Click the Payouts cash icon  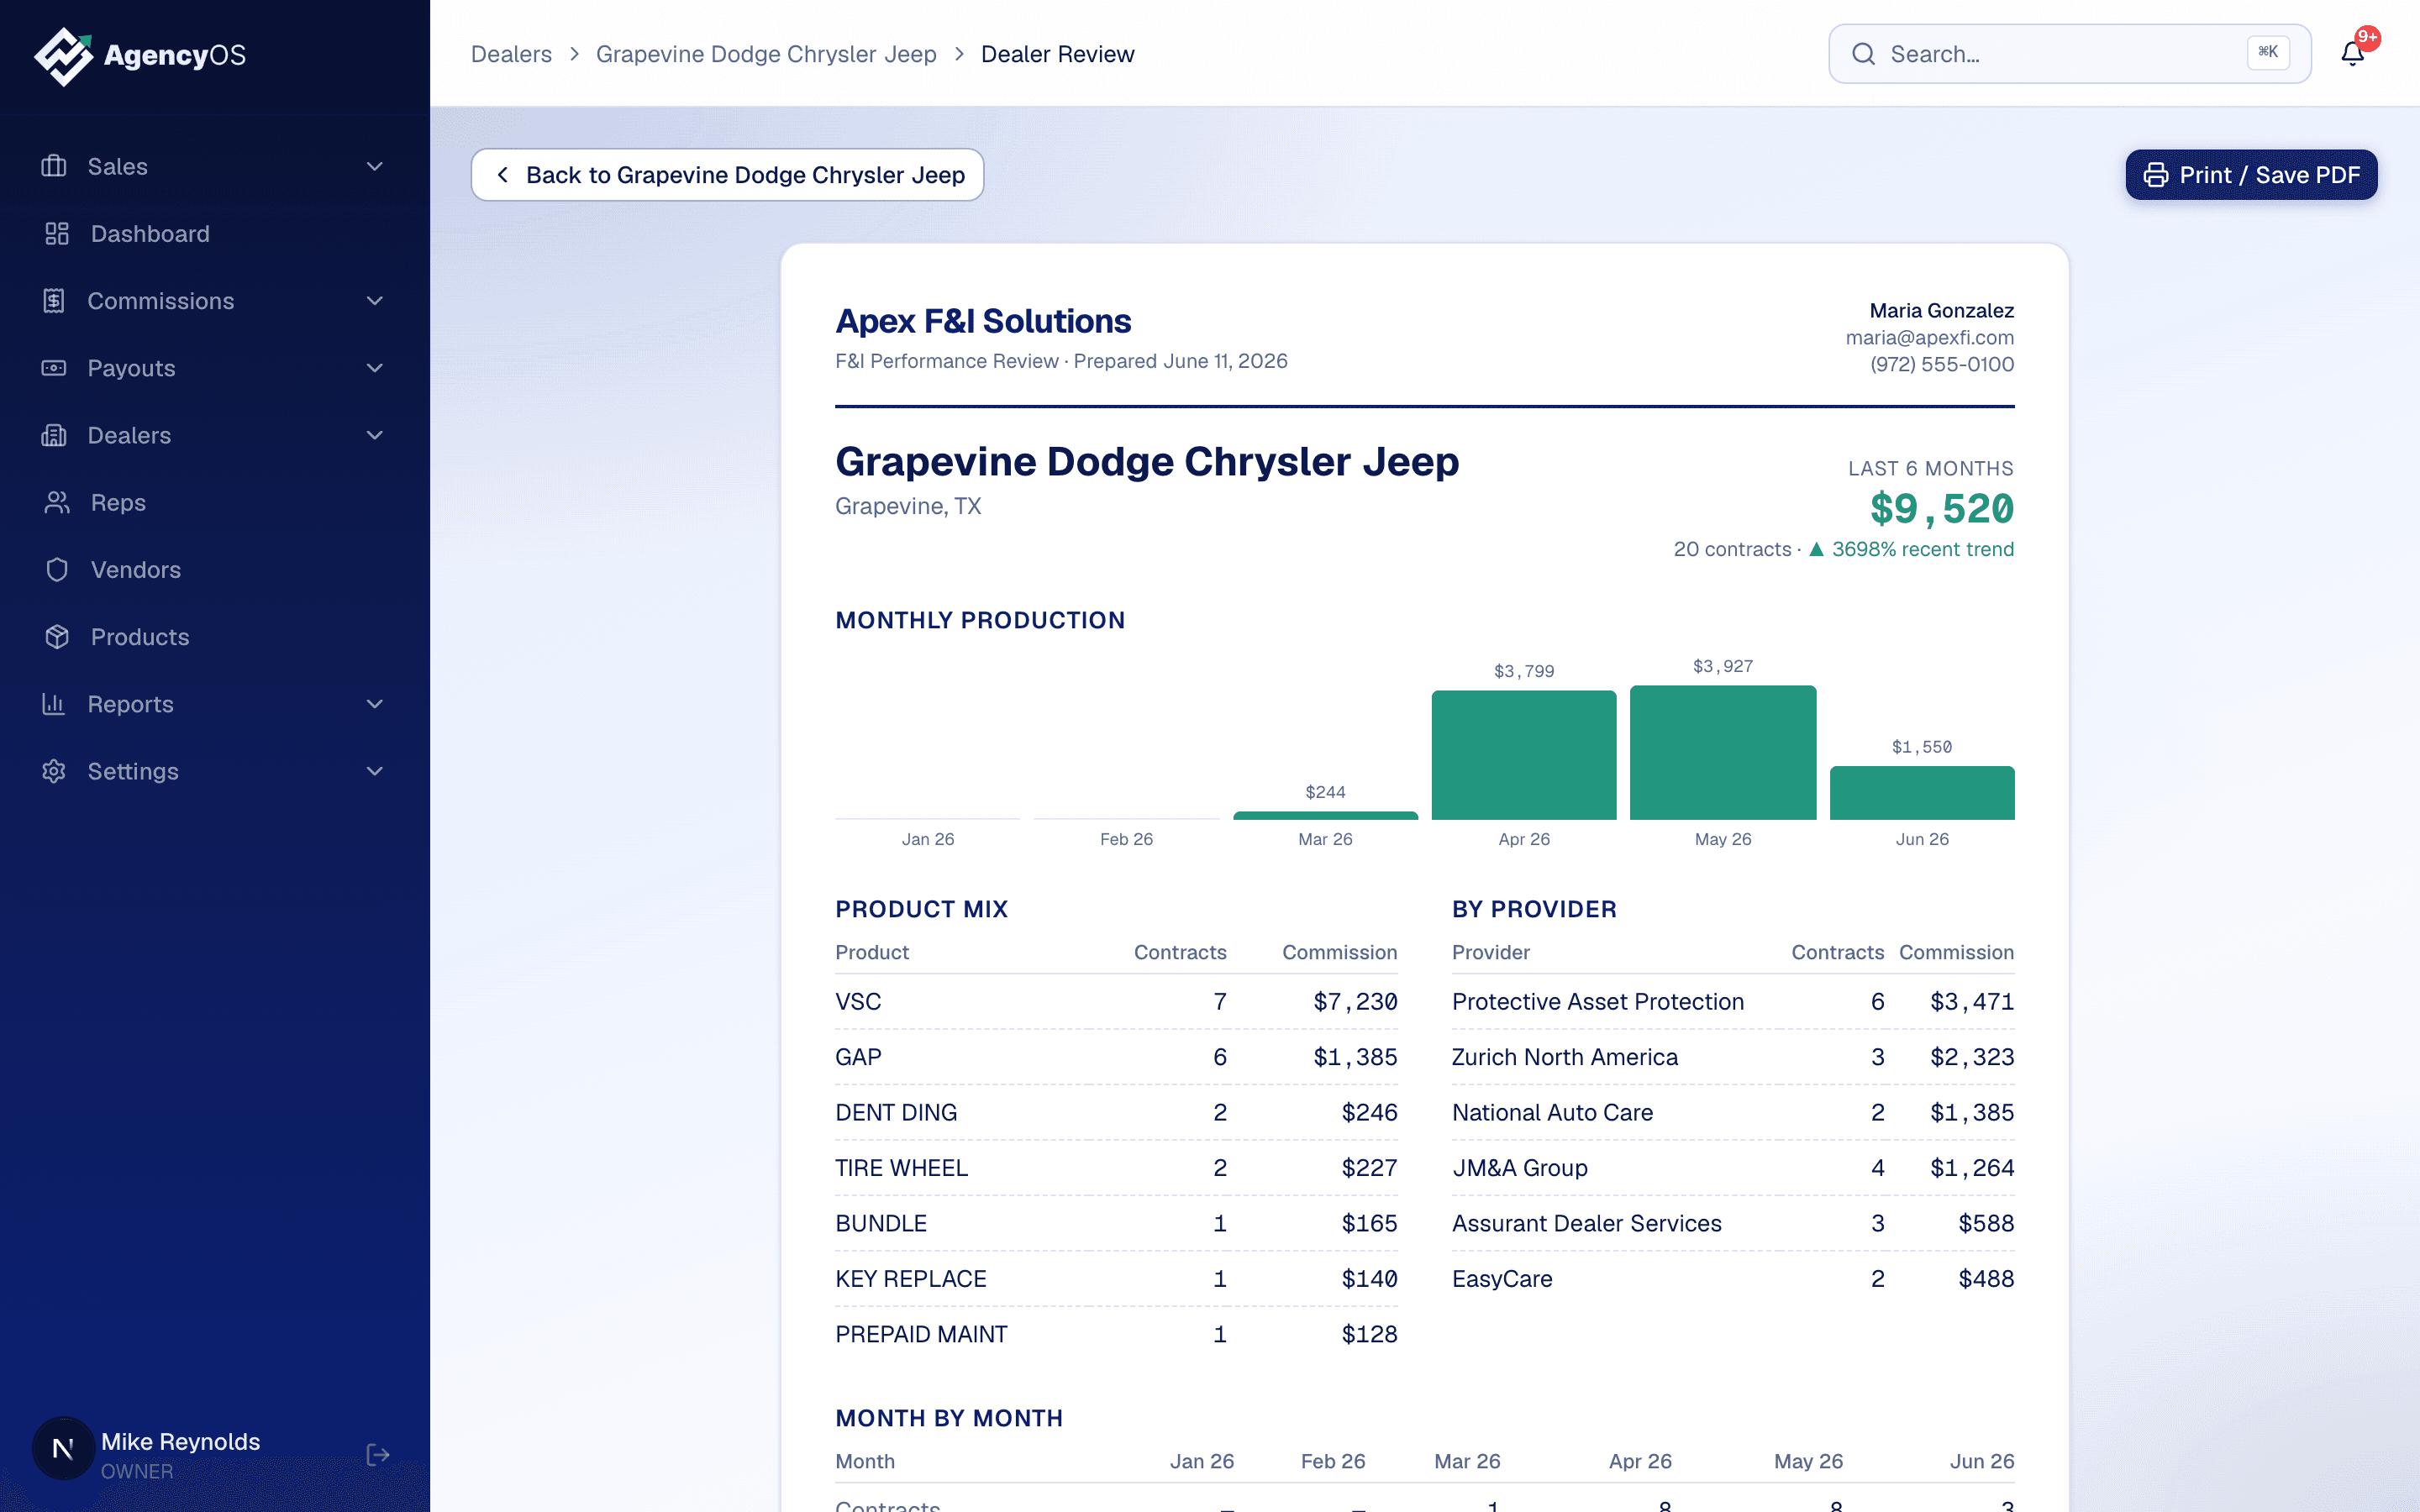tap(54, 367)
